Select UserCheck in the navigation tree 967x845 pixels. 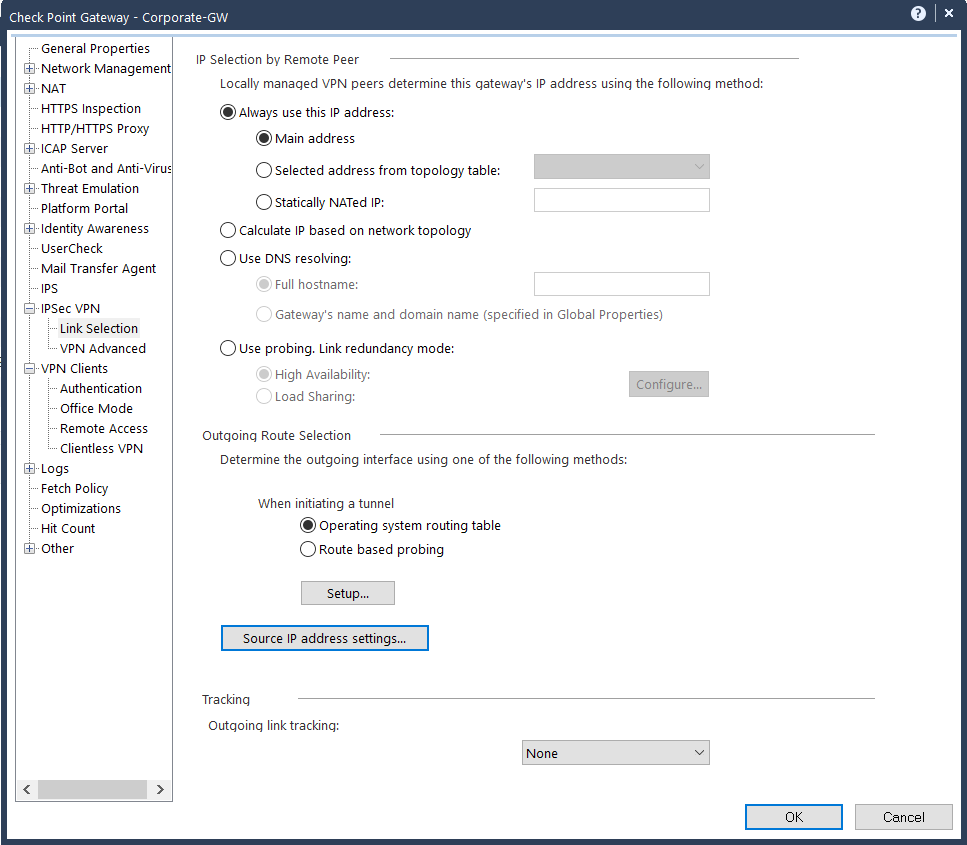tap(72, 249)
